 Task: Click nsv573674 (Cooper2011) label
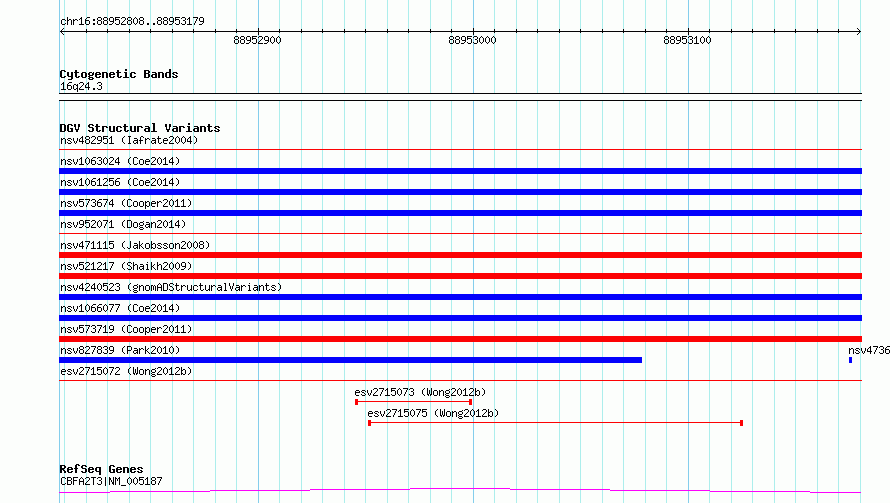(126, 203)
